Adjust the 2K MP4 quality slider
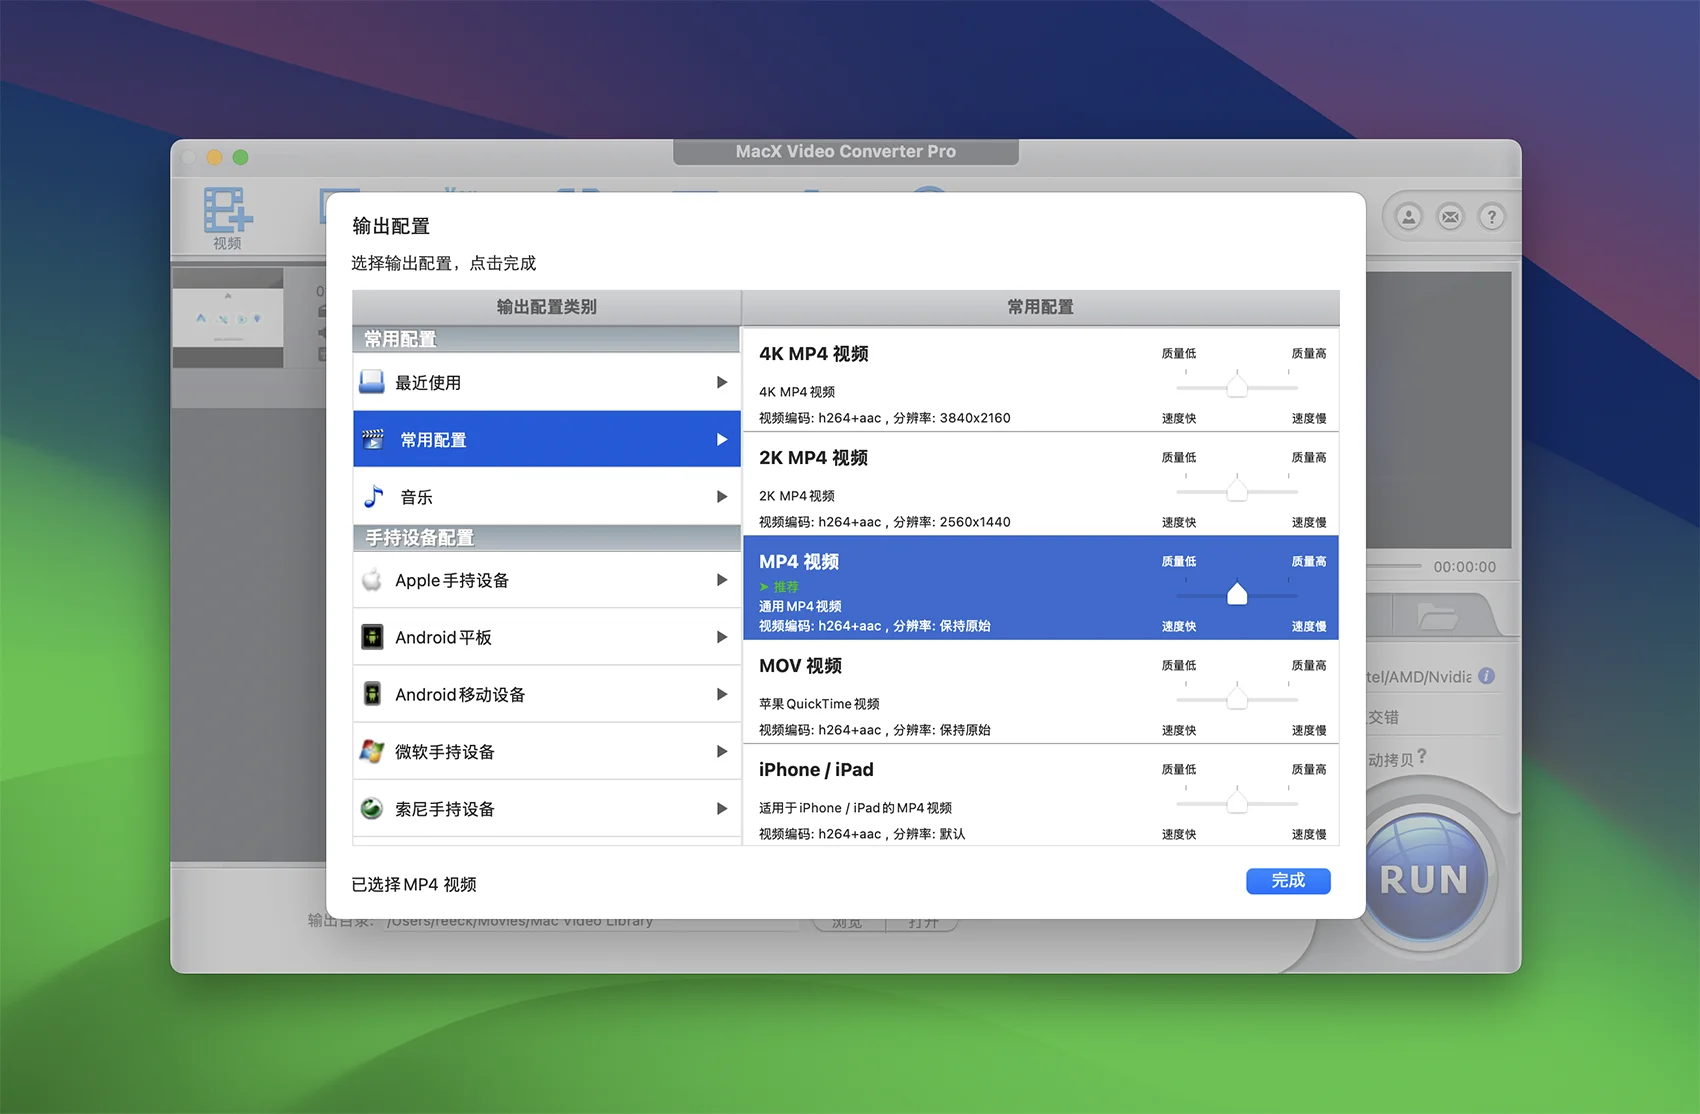The height and width of the screenshot is (1114, 1700). 1237,490
